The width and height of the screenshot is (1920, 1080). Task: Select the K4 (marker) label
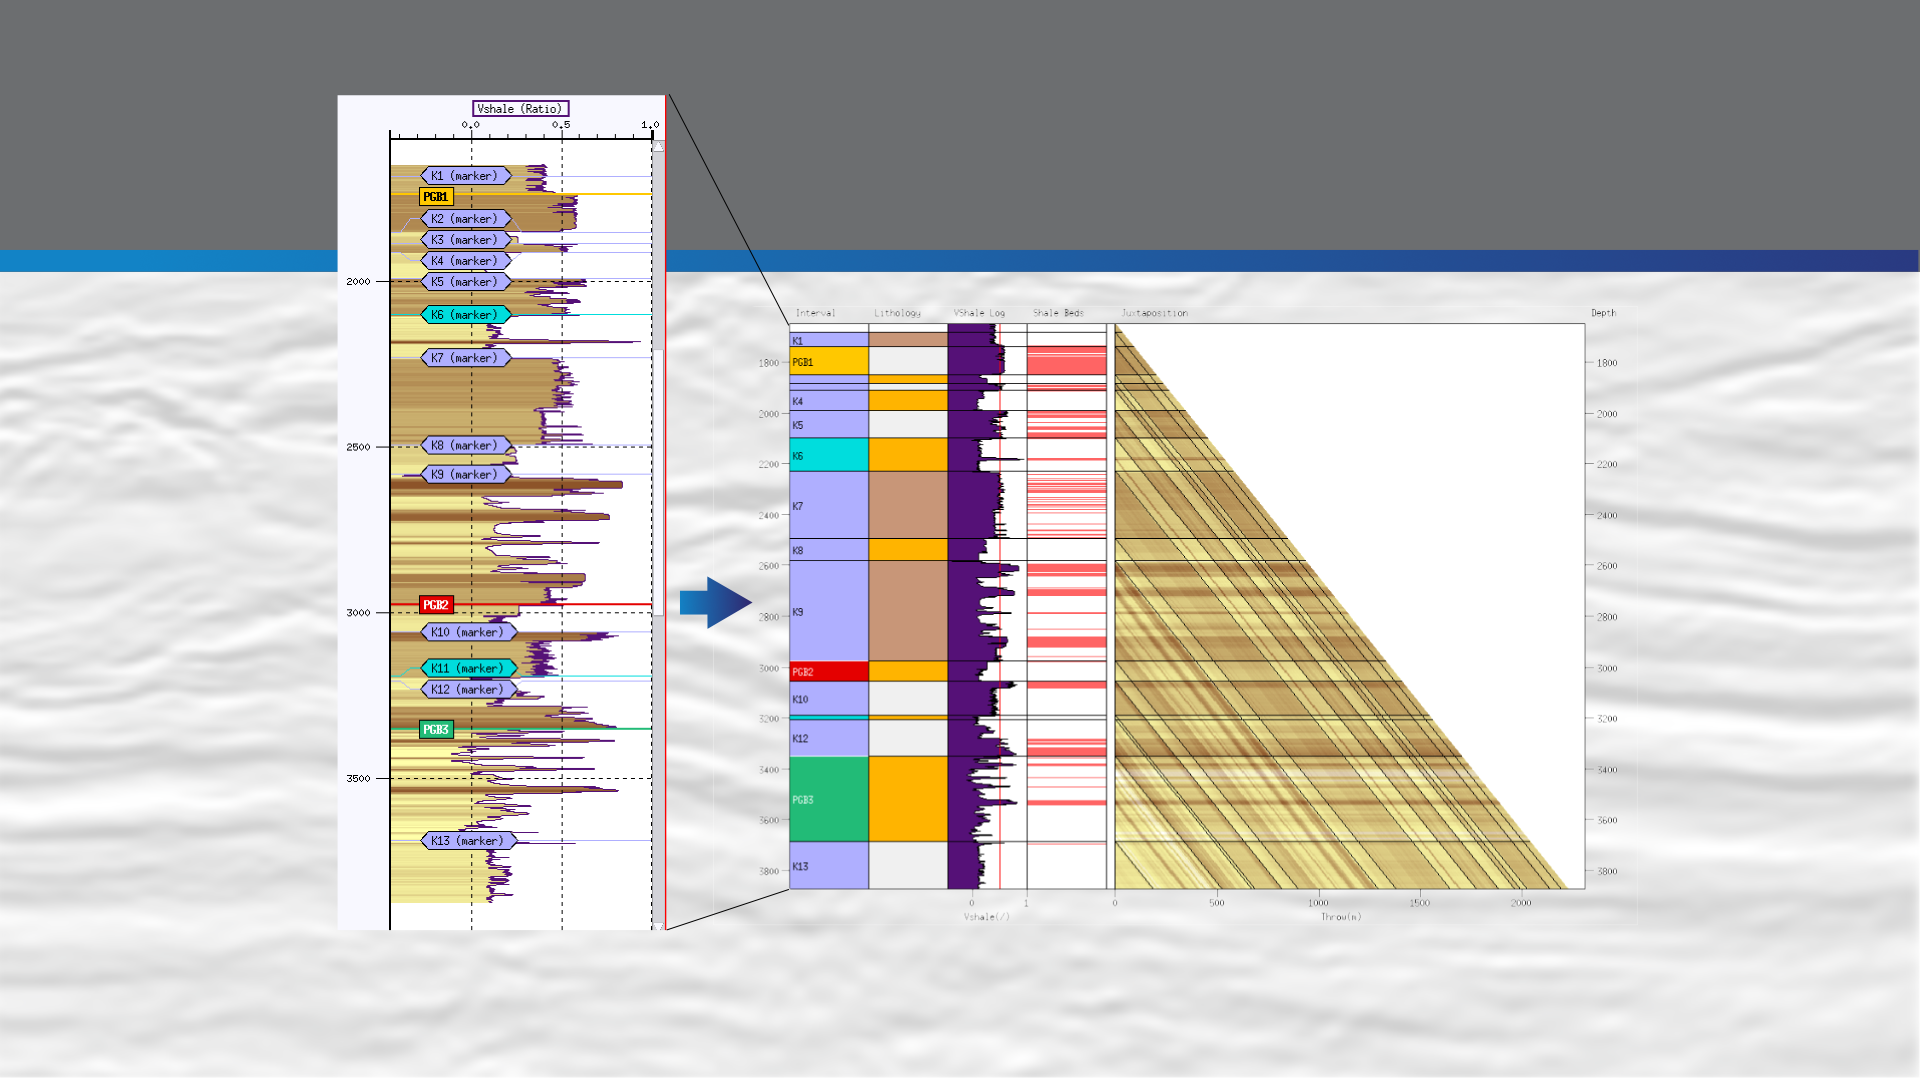[466, 261]
